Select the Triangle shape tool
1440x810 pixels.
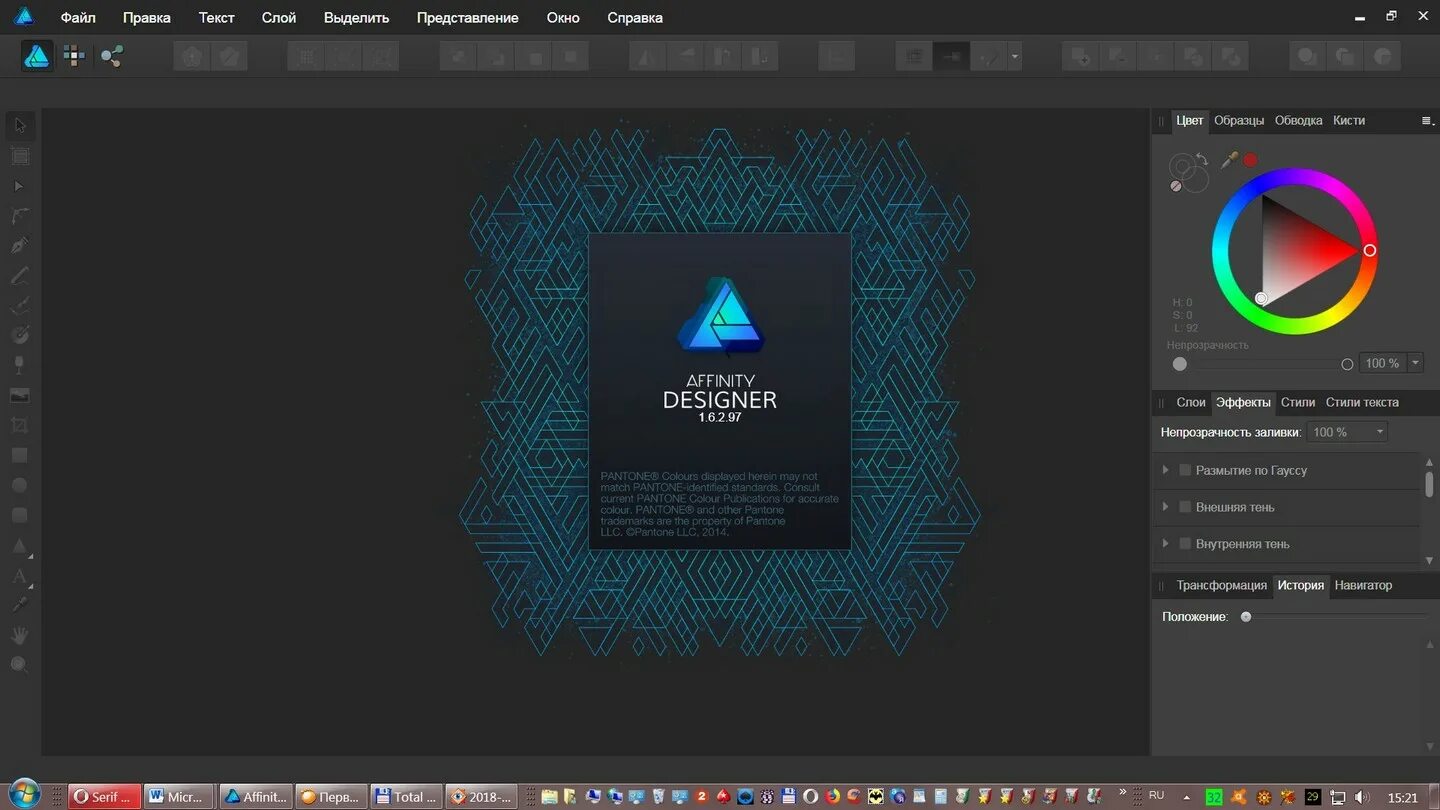[x=19, y=545]
